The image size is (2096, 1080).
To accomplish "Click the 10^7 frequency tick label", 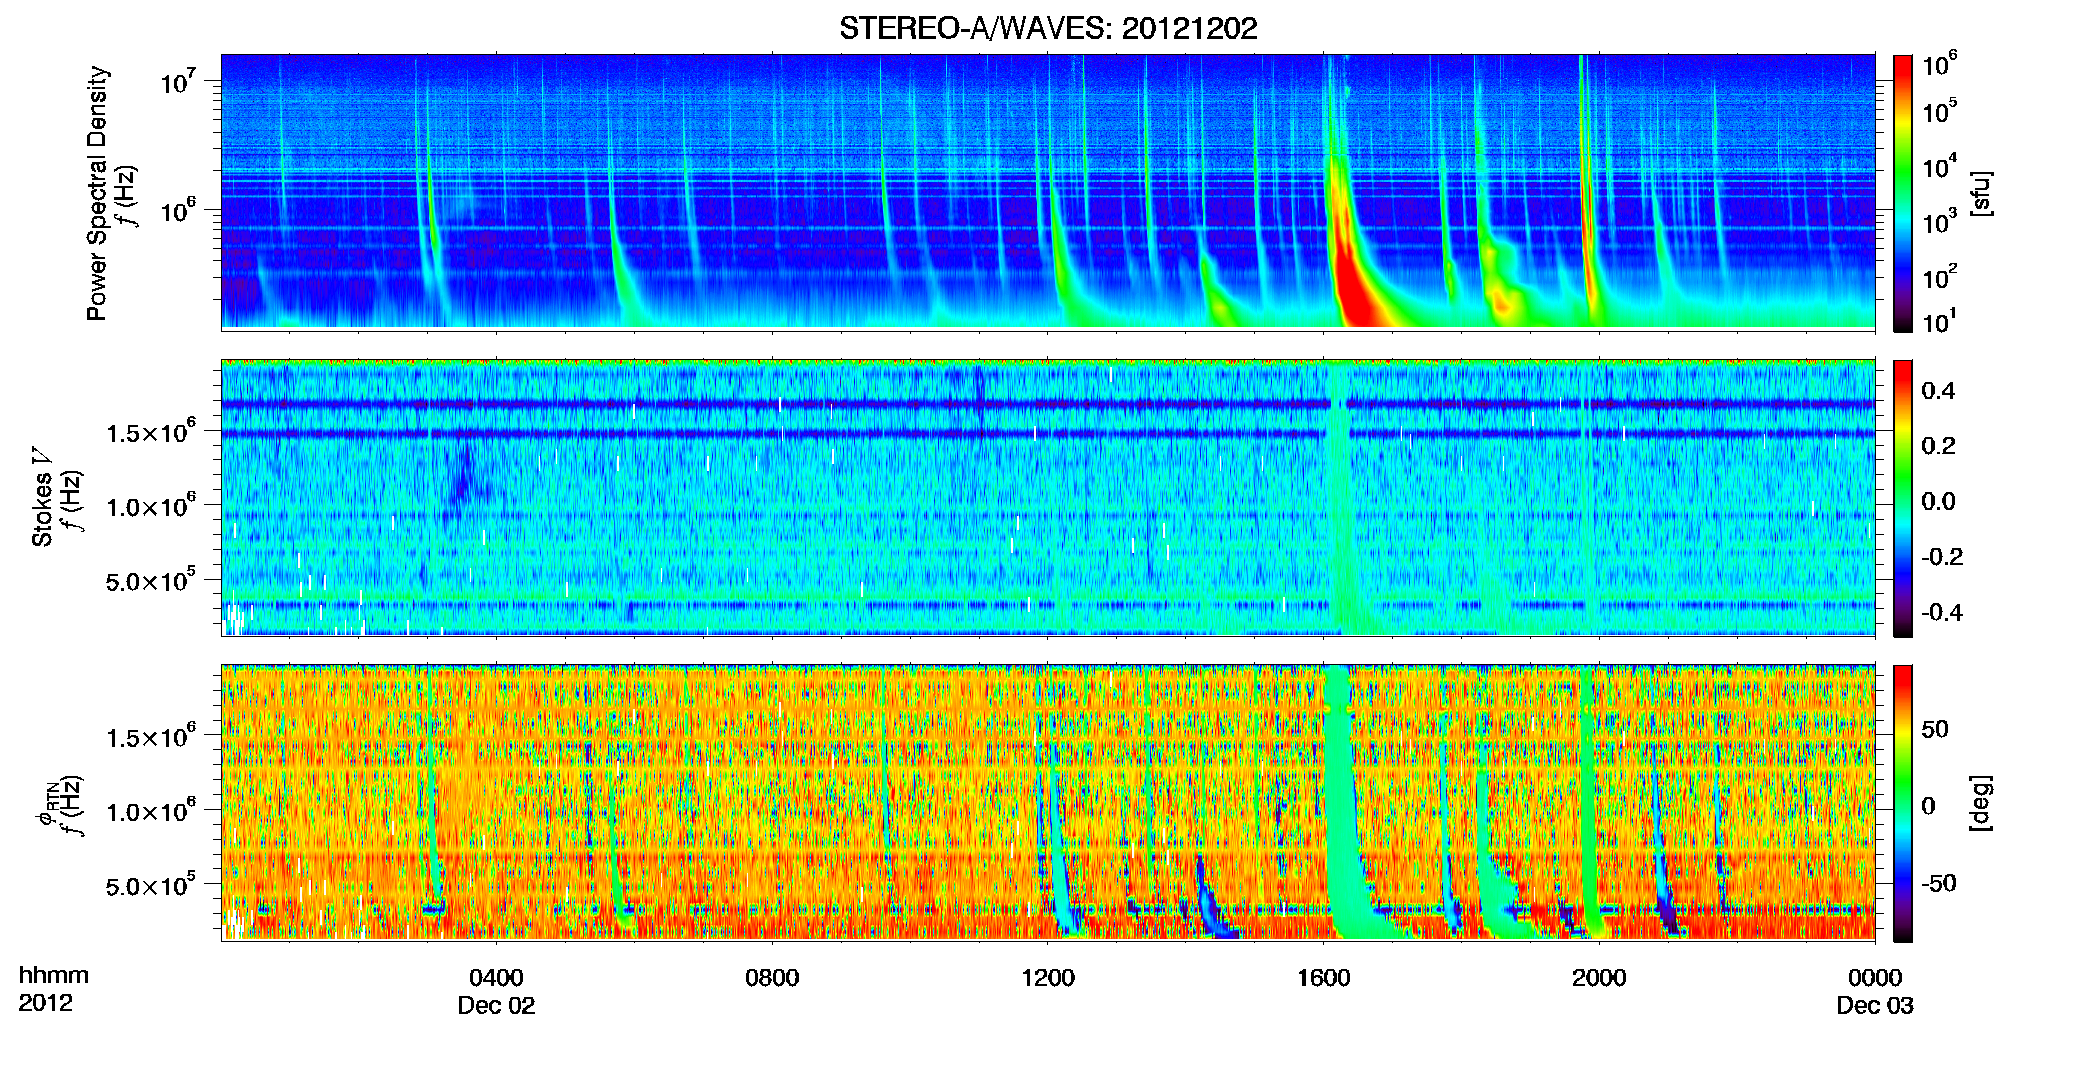I will click(x=178, y=80).
